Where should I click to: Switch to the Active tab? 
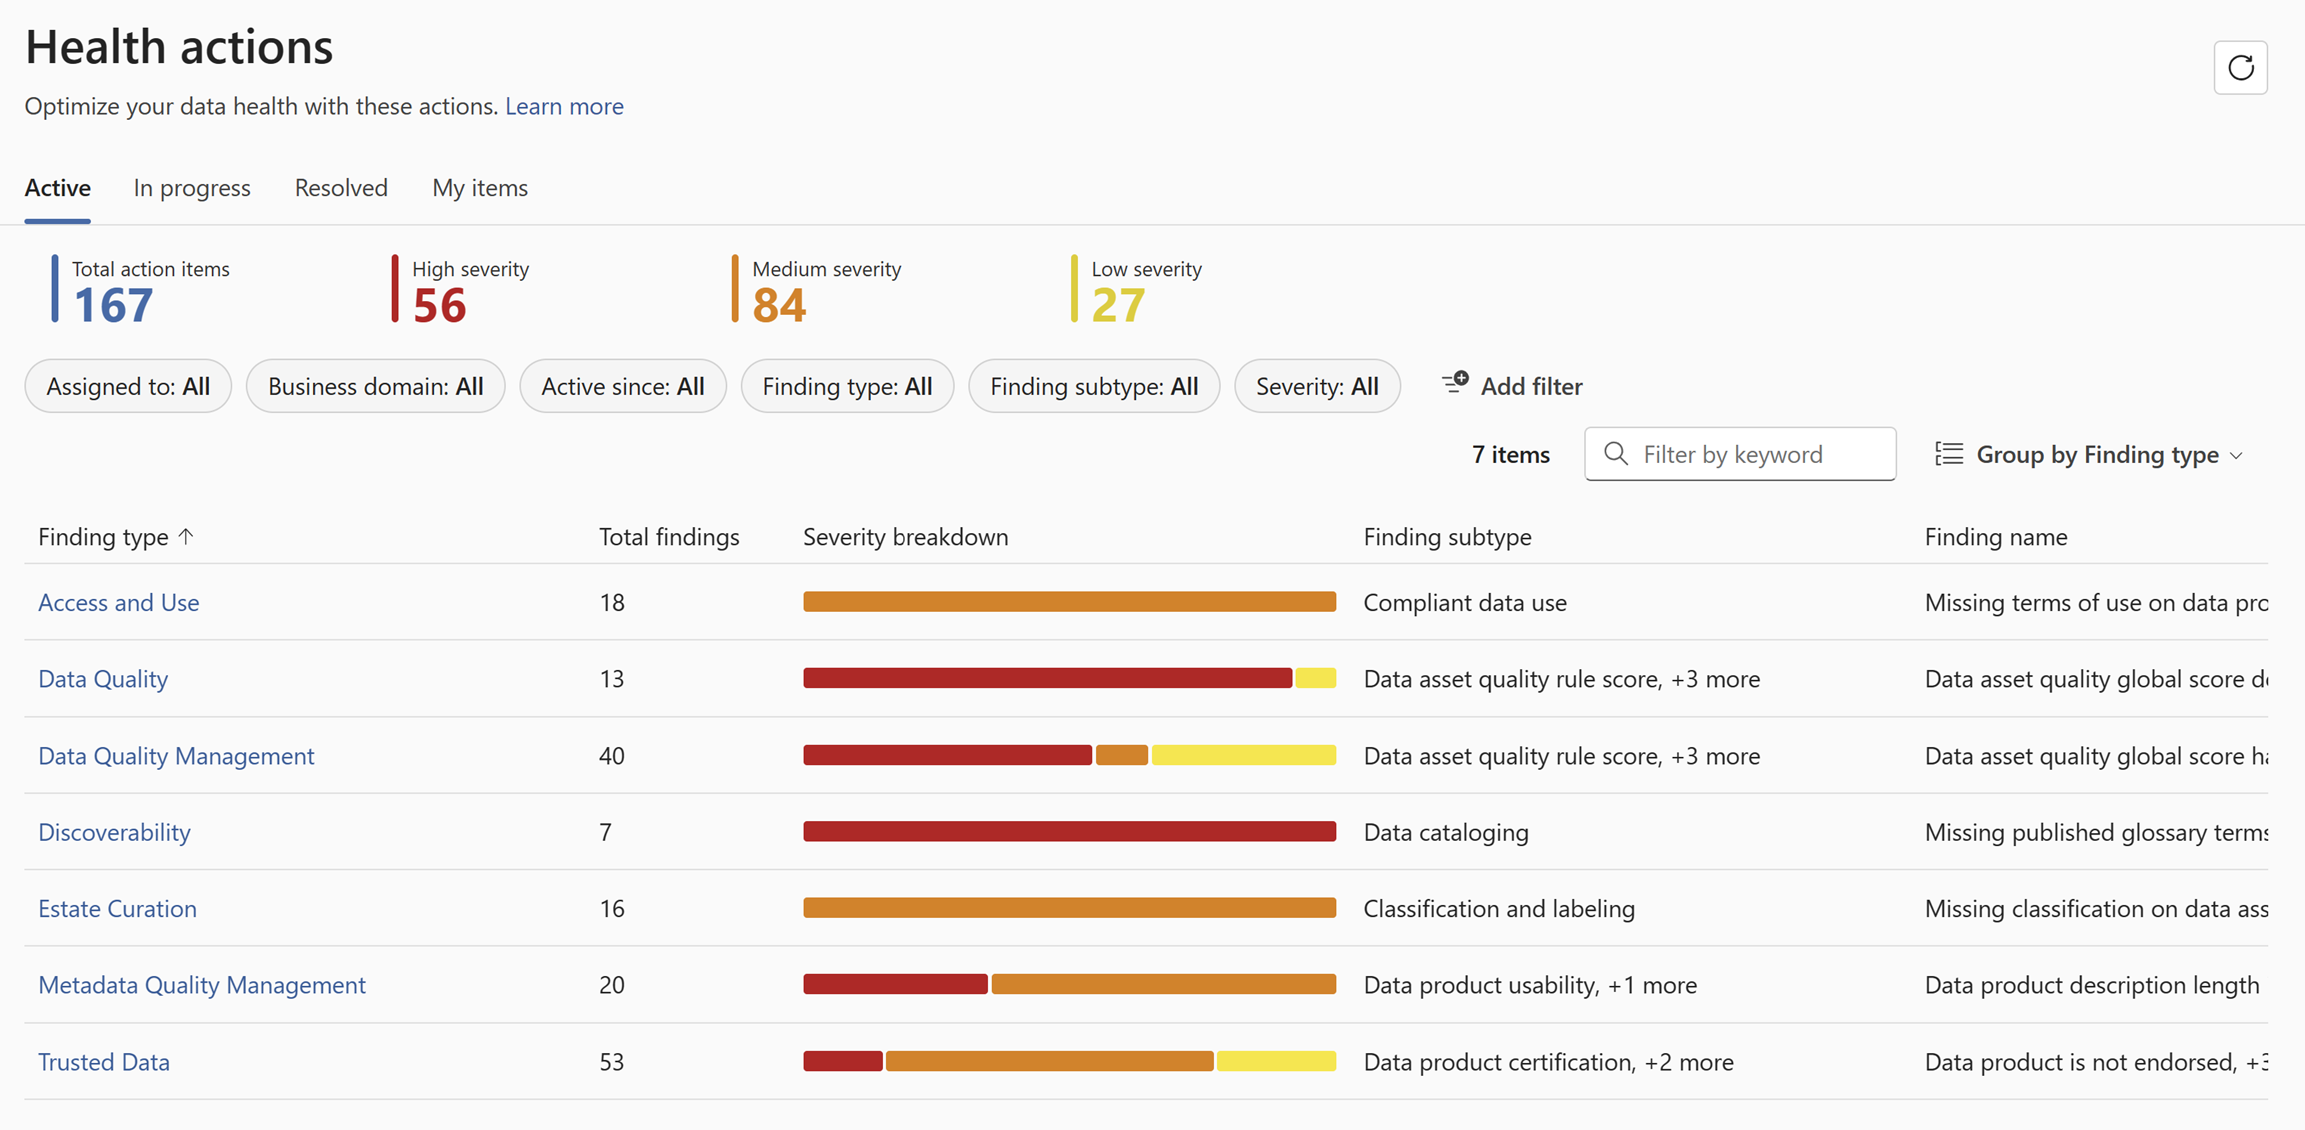pyautogui.click(x=58, y=188)
